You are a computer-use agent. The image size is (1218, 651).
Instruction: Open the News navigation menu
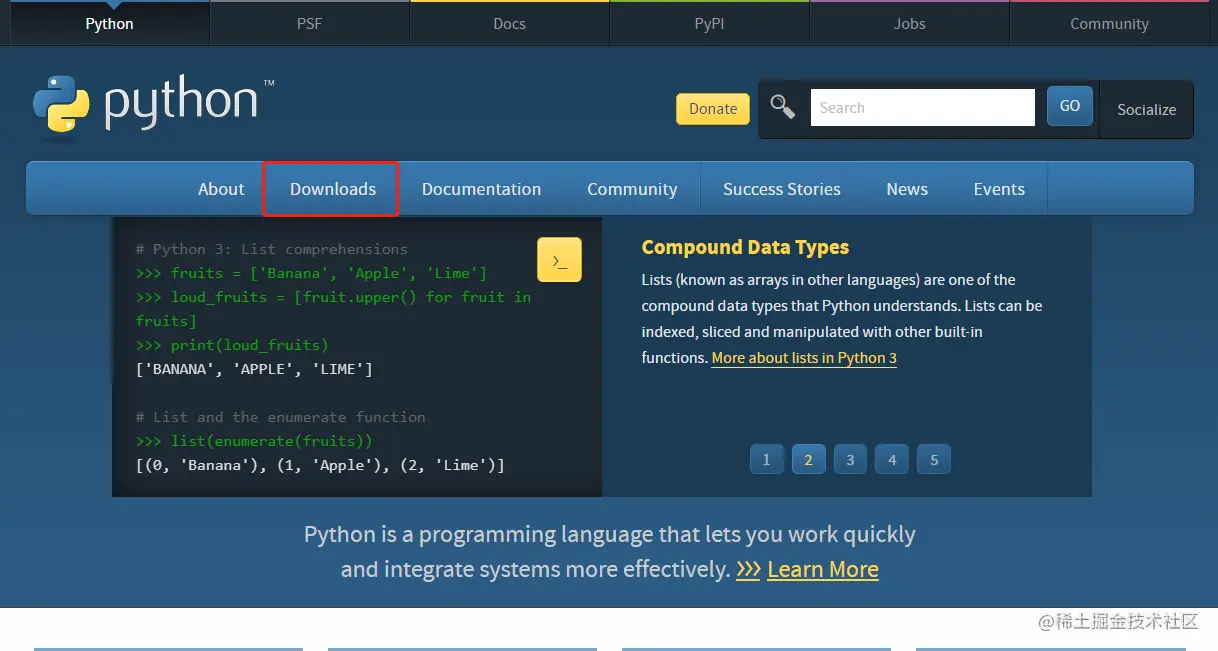click(x=907, y=189)
